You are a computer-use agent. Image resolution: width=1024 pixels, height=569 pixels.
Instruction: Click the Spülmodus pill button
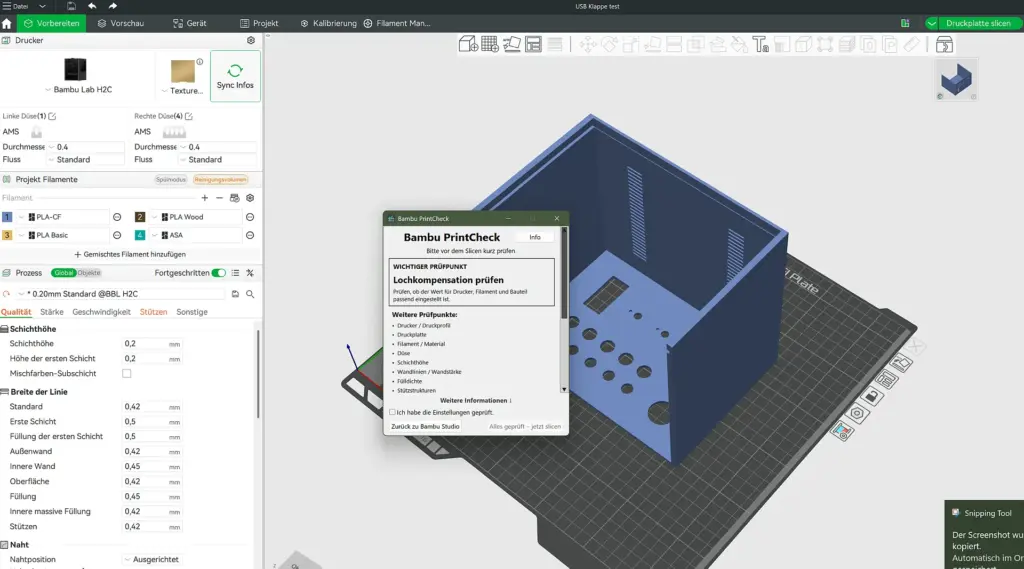pos(171,180)
